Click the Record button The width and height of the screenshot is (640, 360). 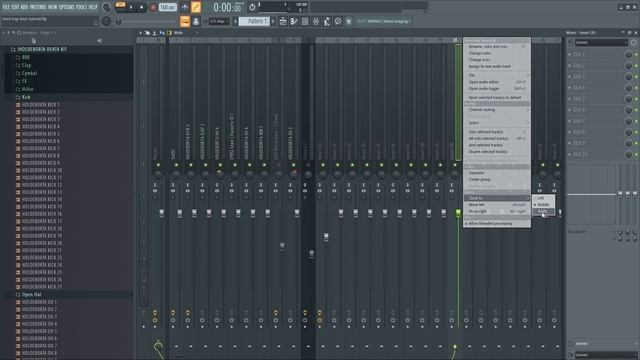point(153,7)
